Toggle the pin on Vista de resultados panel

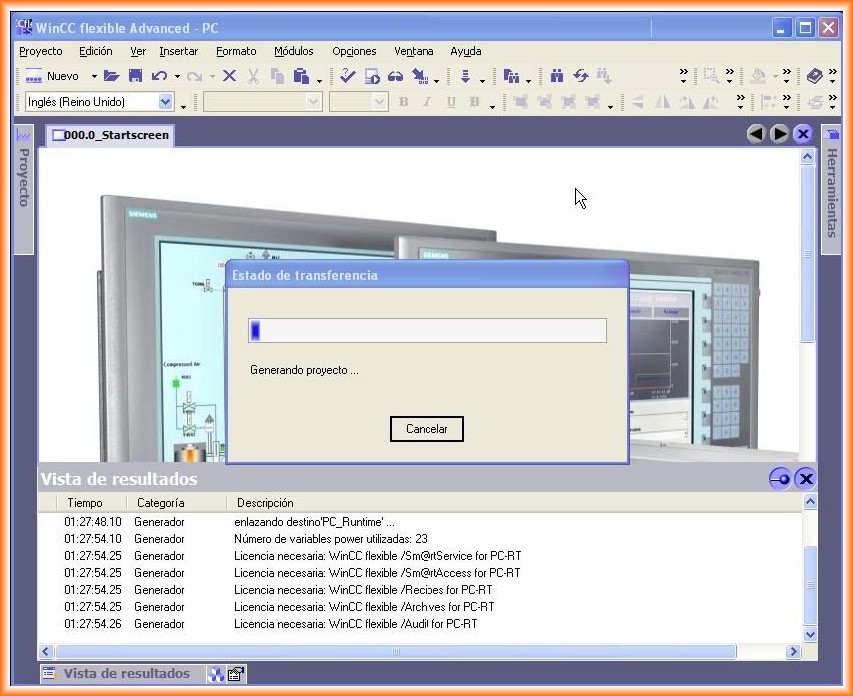(x=780, y=479)
